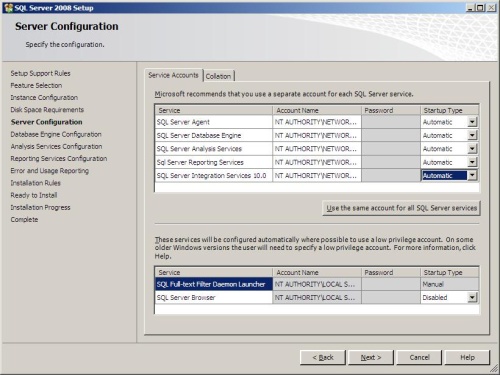Select SQL Server Database Engine service row

tap(214, 135)
